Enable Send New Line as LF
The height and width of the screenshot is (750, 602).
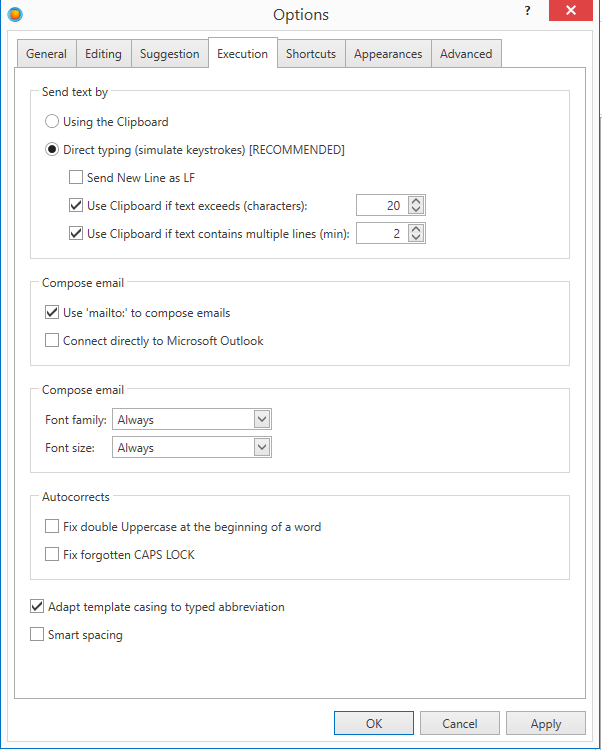point(76,178)
